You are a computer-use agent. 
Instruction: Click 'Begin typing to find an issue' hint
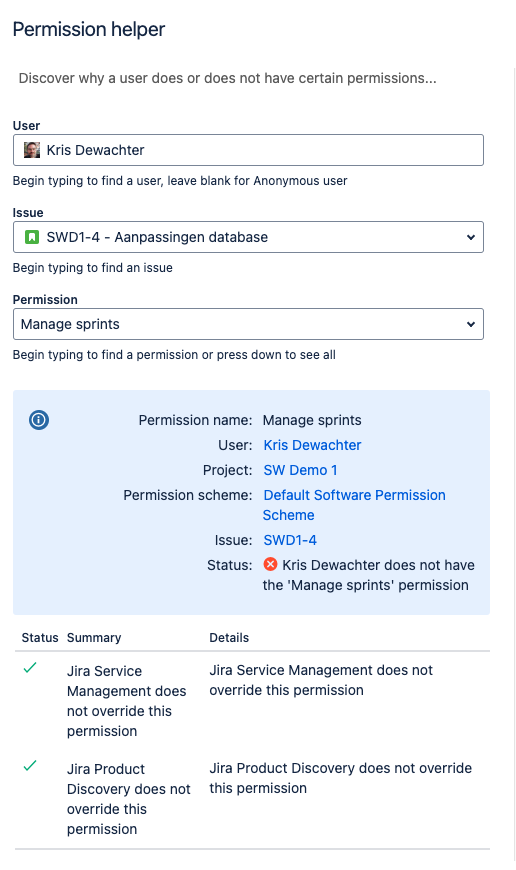point(93,268)
